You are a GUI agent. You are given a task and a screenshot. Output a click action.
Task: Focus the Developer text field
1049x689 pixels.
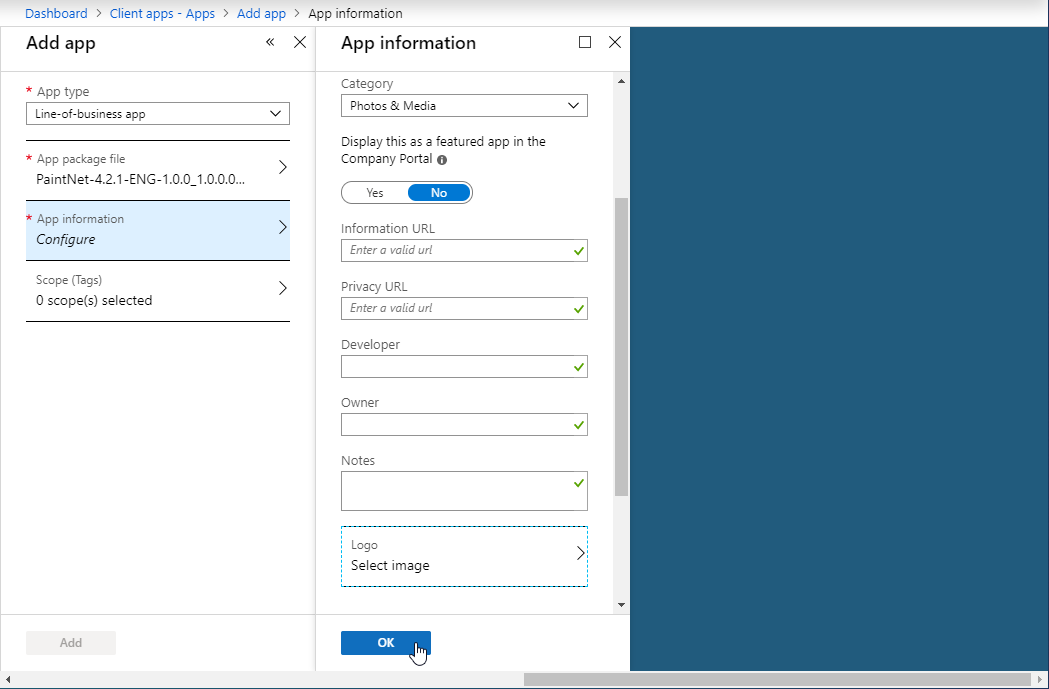pyautogui.click(x=456, y=367)
